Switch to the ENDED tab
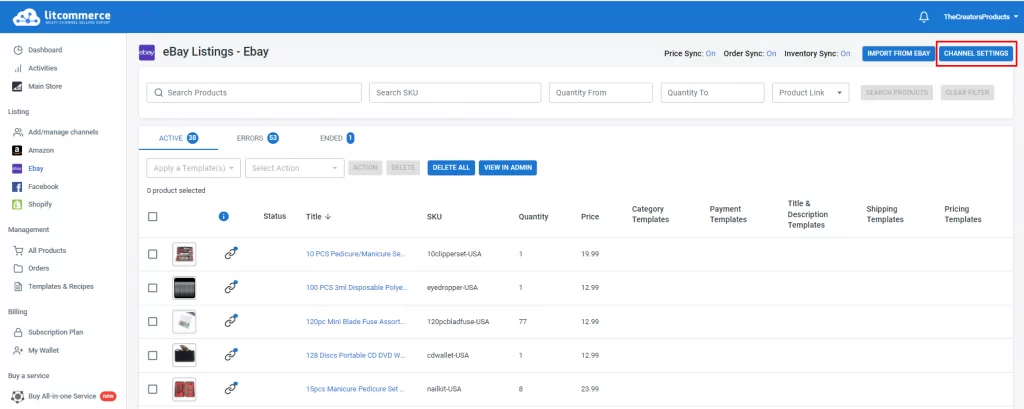 point(337,139)
